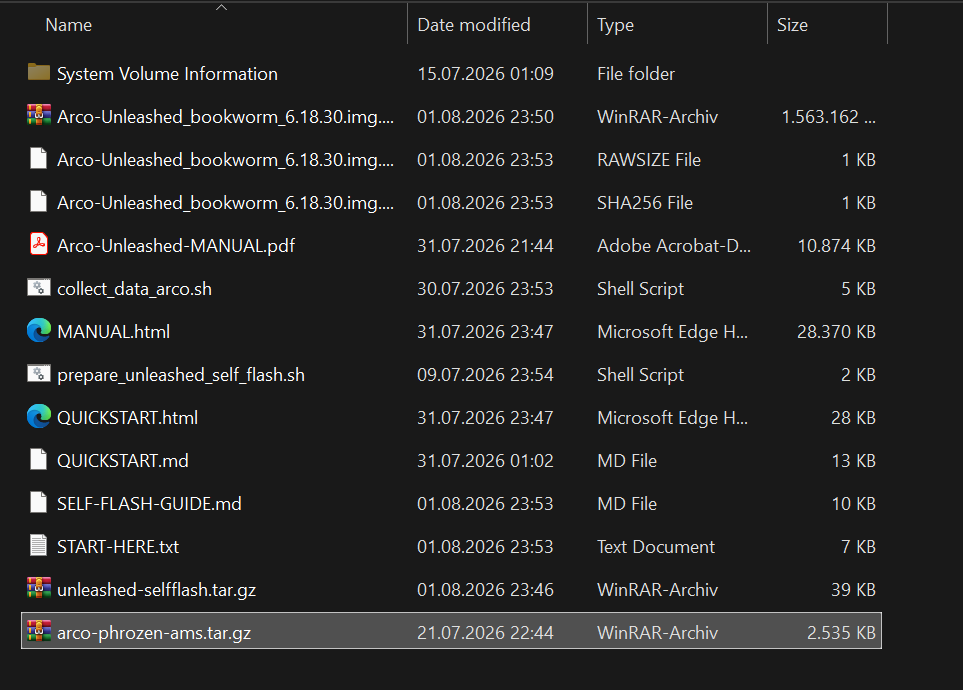Select the collect_data_arco.sh file name
Screen dimensions: 963x690
click(x=135, y=289)
